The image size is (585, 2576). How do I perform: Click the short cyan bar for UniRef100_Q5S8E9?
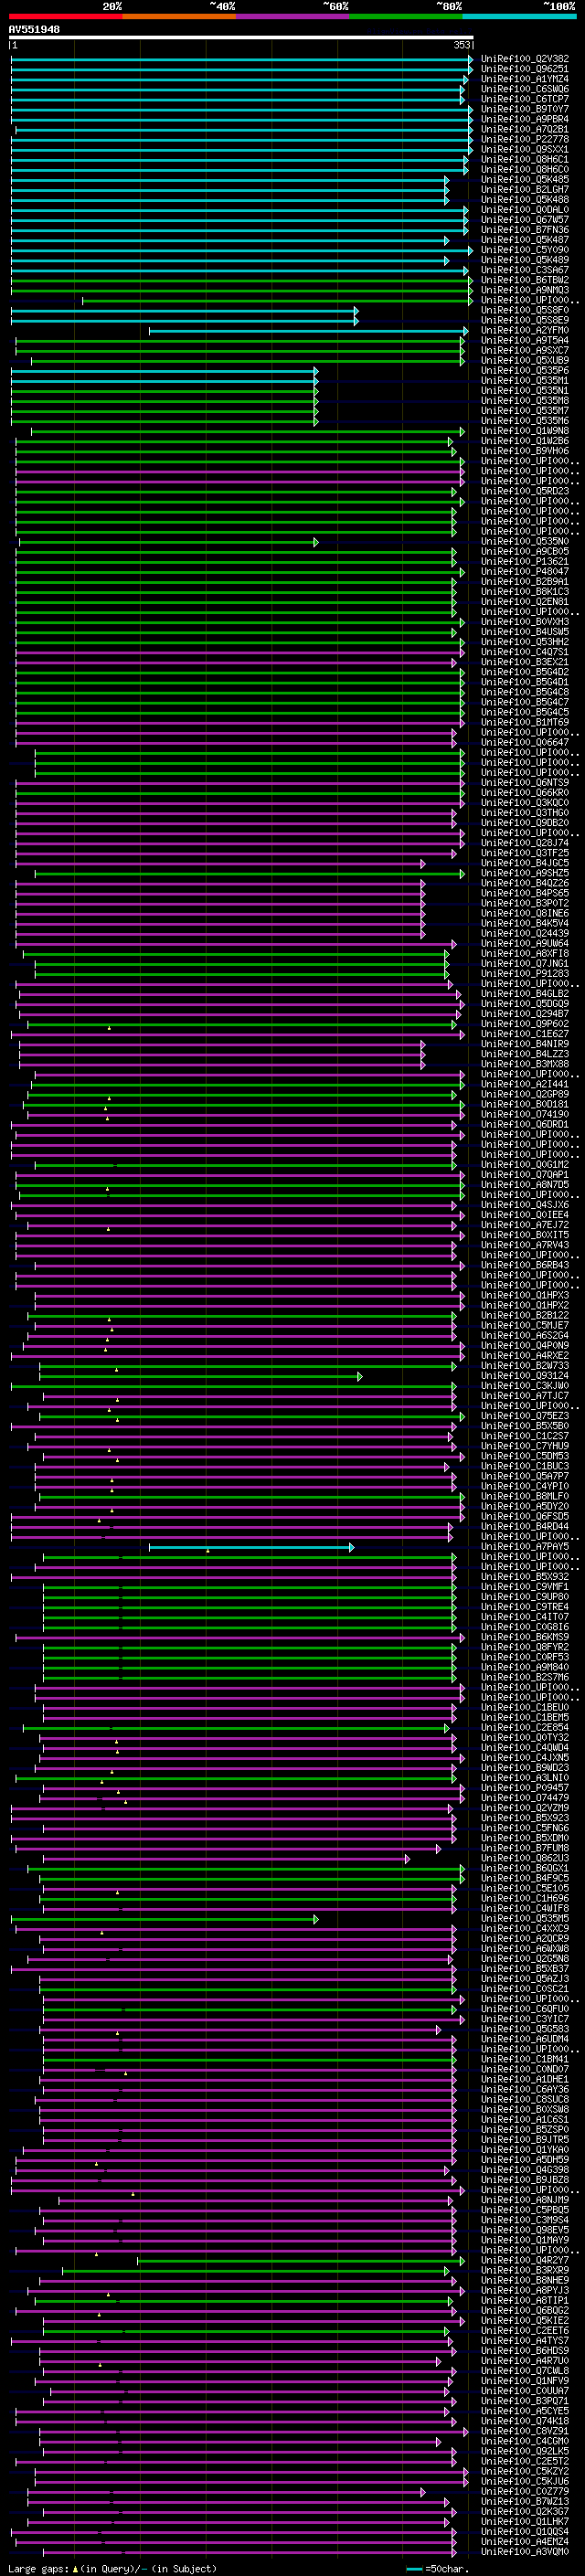184,320
